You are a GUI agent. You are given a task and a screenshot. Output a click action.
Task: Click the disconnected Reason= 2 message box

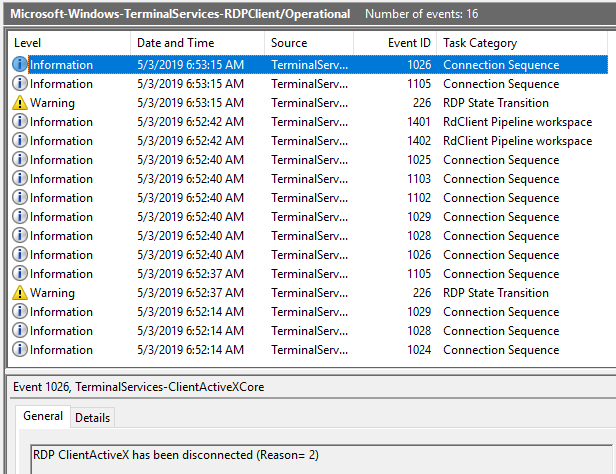coord(321,459)
